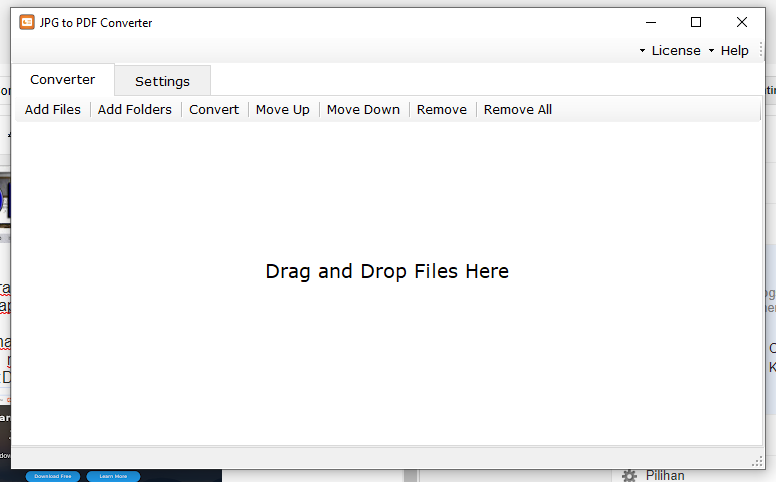
Task: Clear the list with Remove All
Action: tap(518, 109)
